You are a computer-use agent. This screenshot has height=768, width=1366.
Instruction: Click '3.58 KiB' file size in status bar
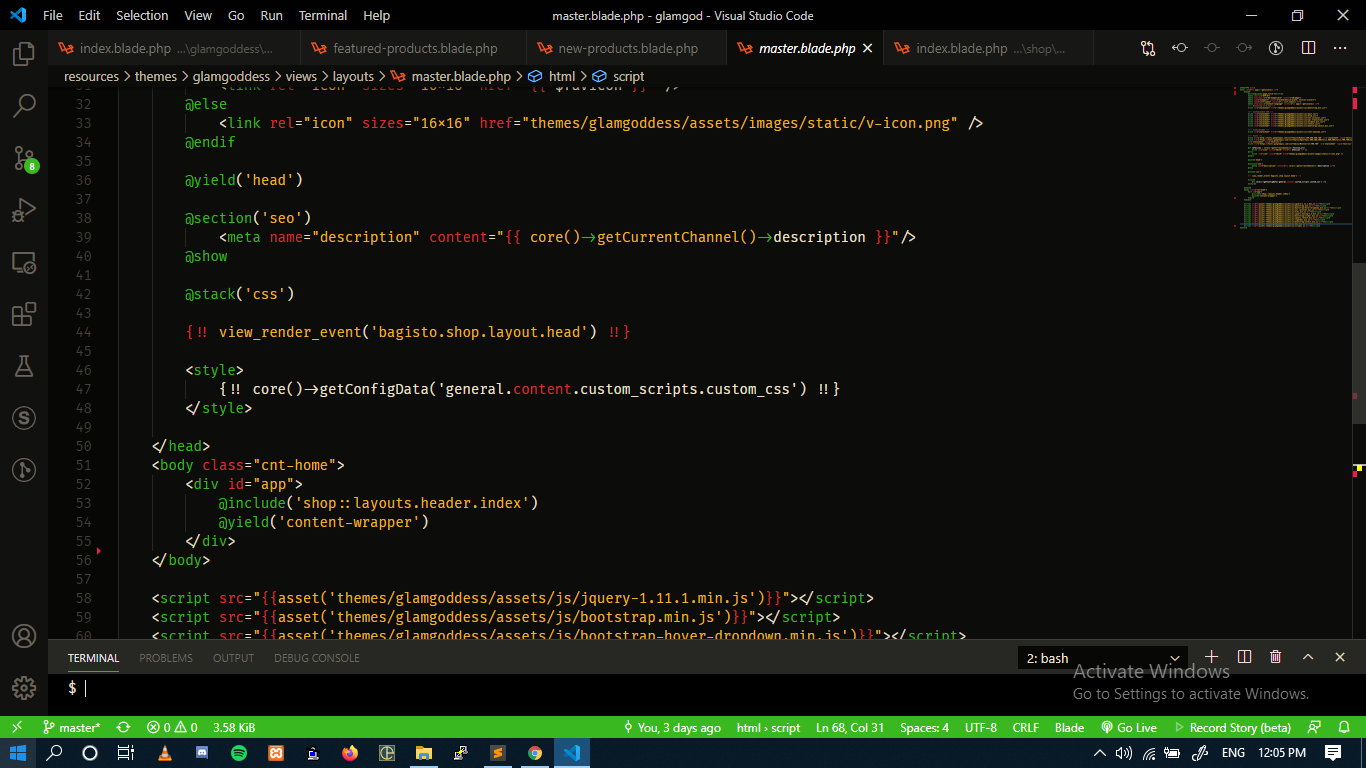[x=234, y=728]
